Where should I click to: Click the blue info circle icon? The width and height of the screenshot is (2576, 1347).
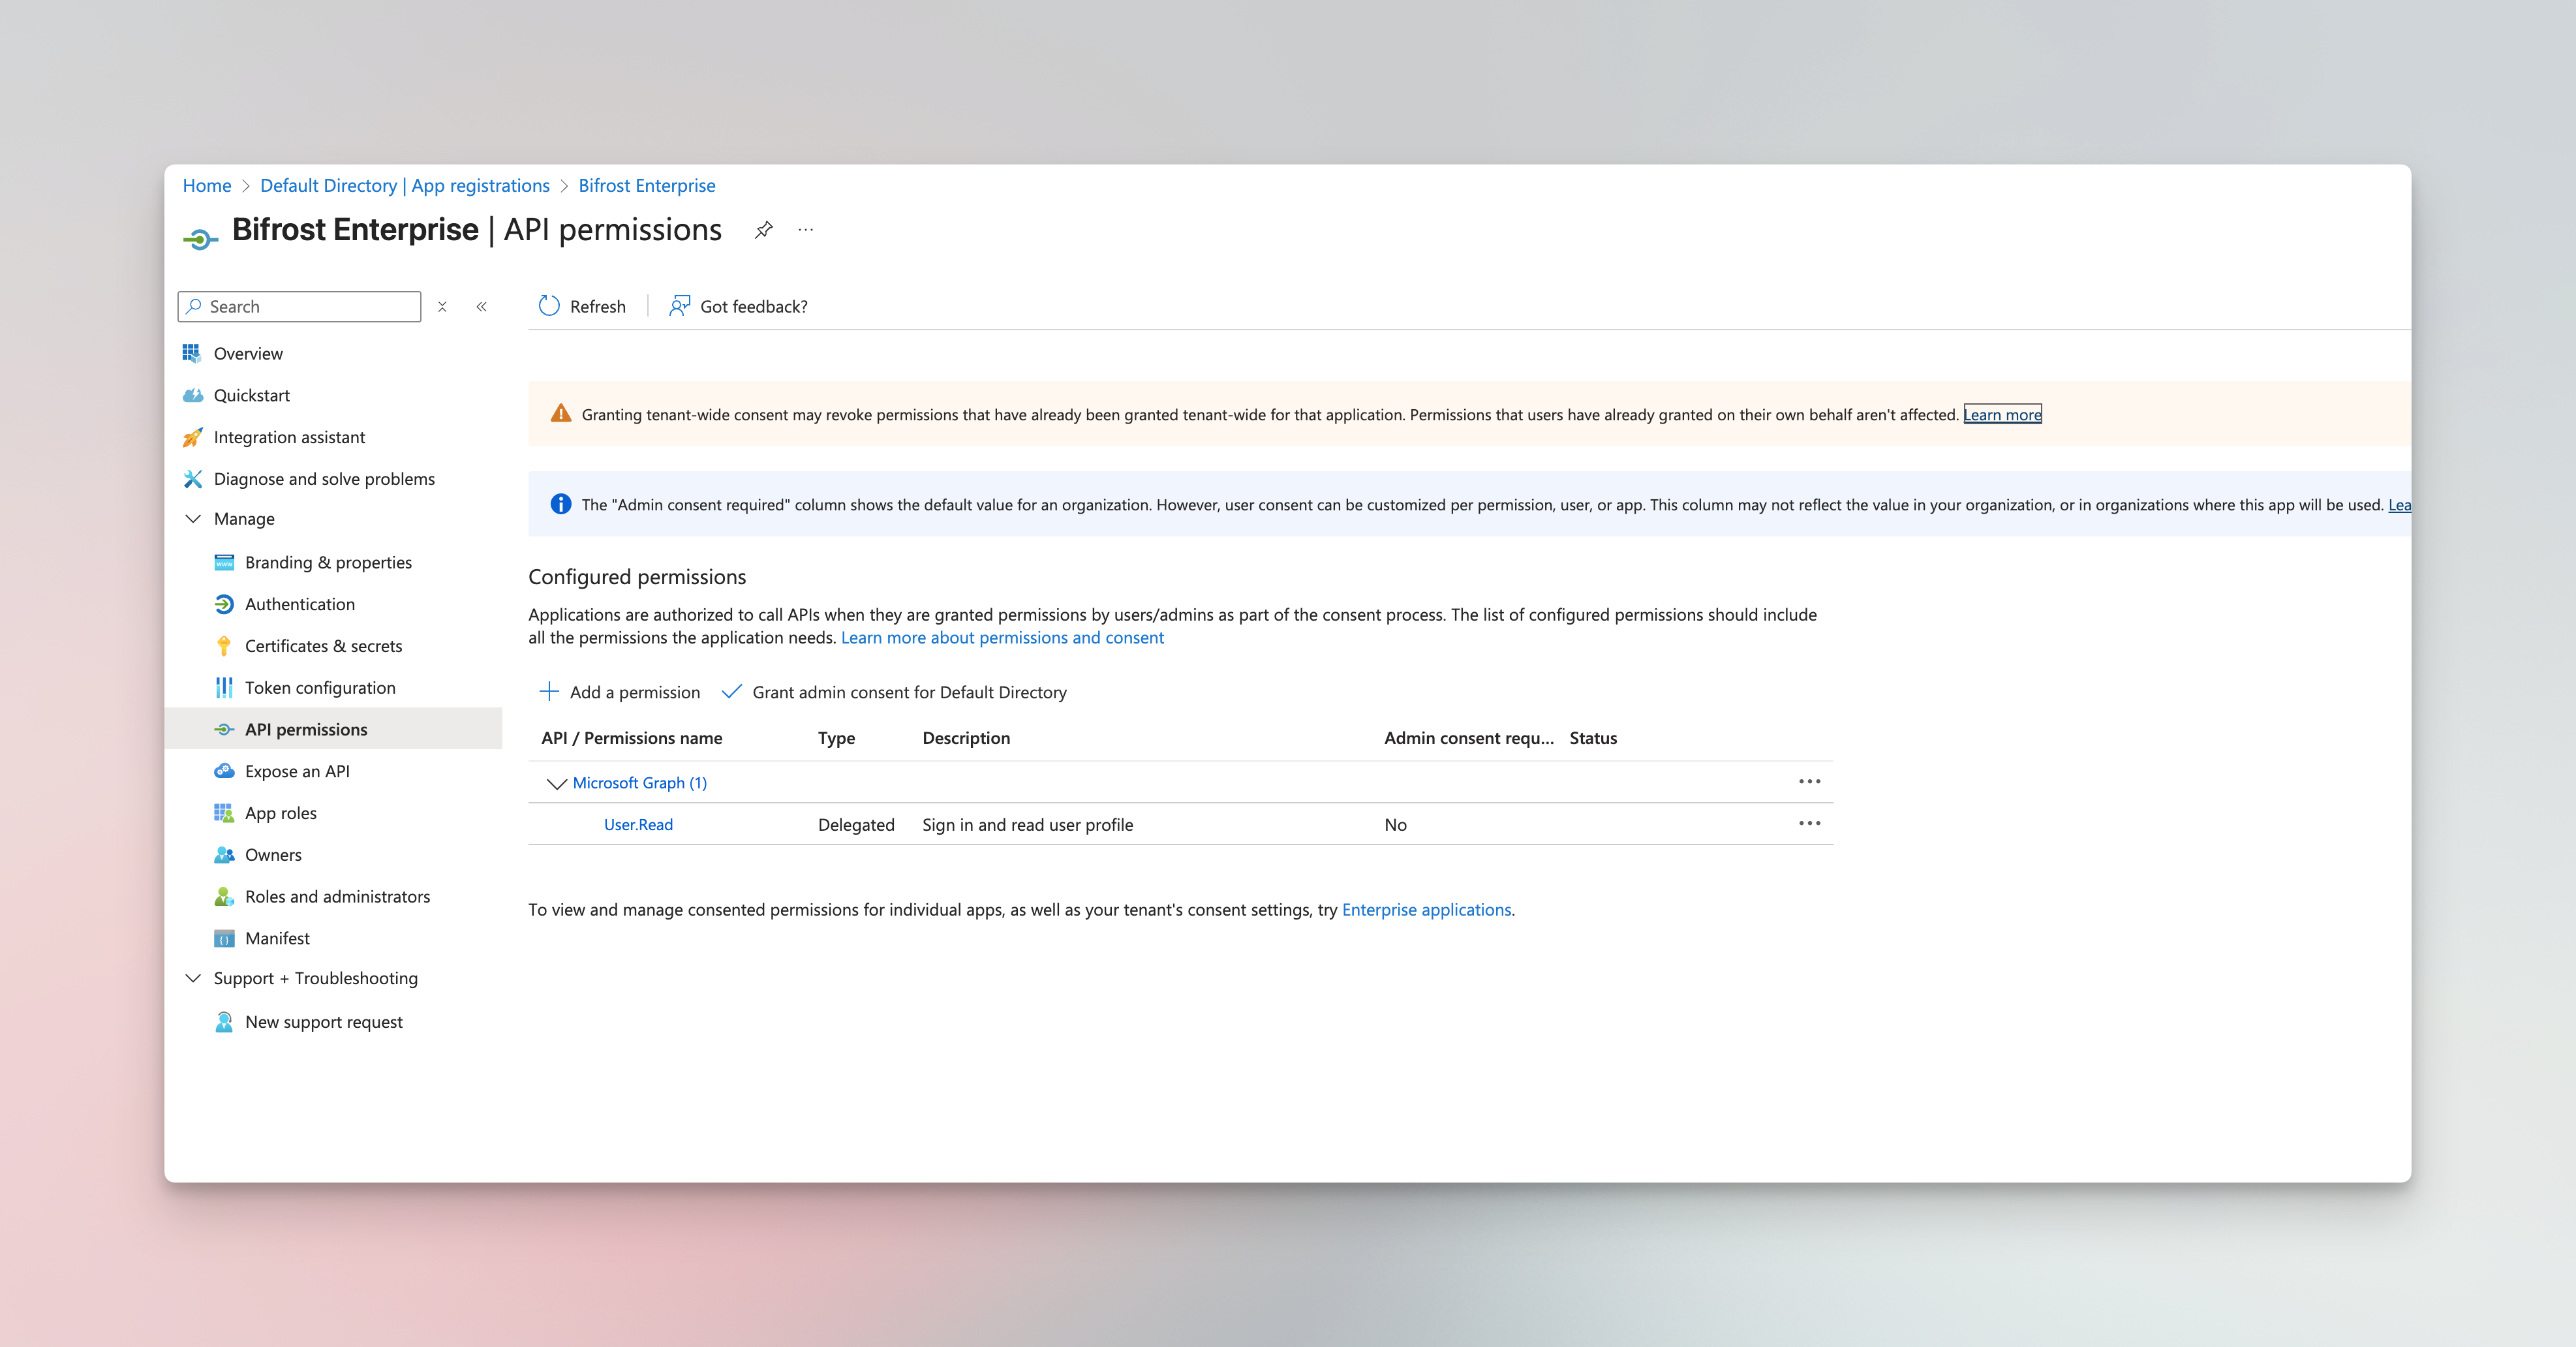tap(561, 504)
